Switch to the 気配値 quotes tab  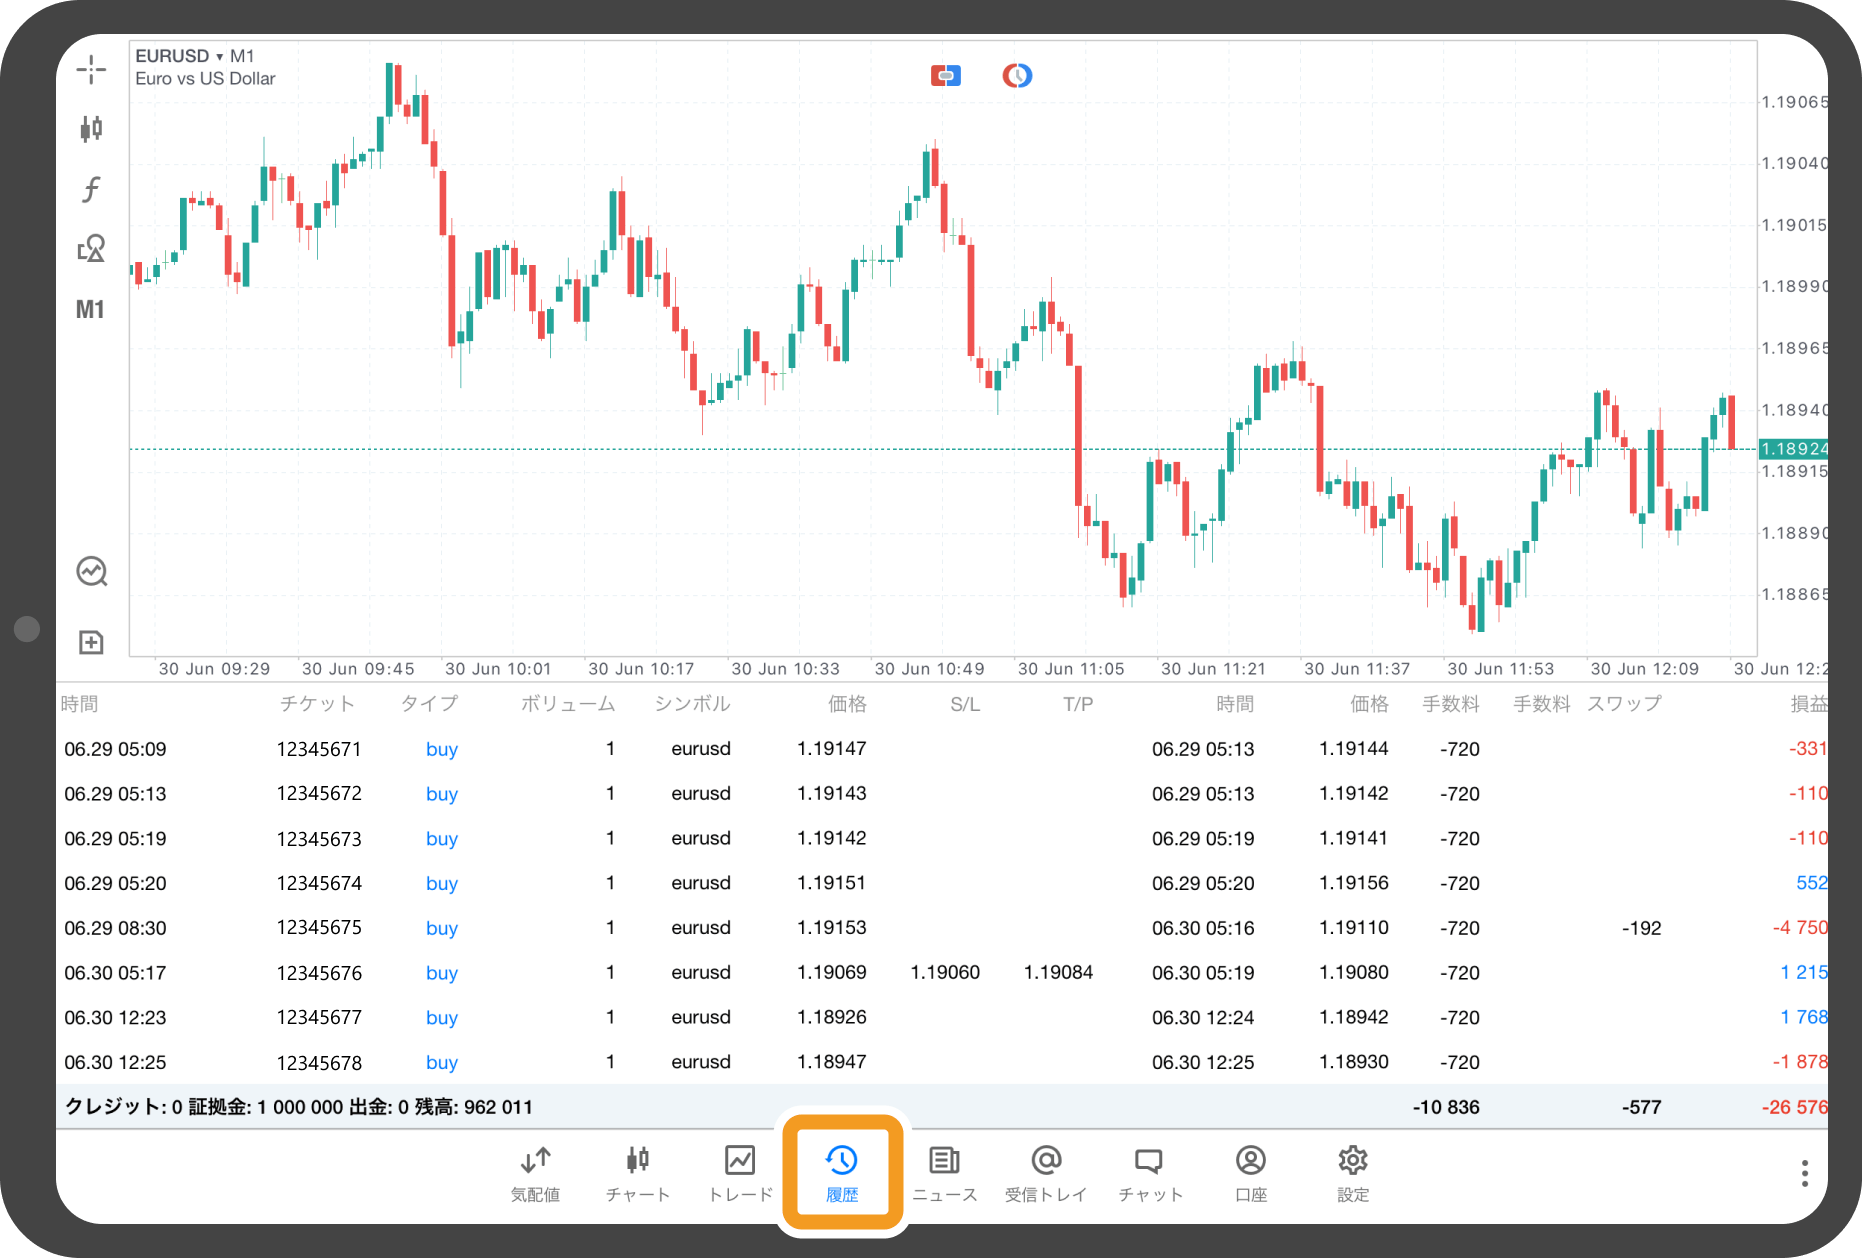pyautogui.click(x=535, y=1174)
